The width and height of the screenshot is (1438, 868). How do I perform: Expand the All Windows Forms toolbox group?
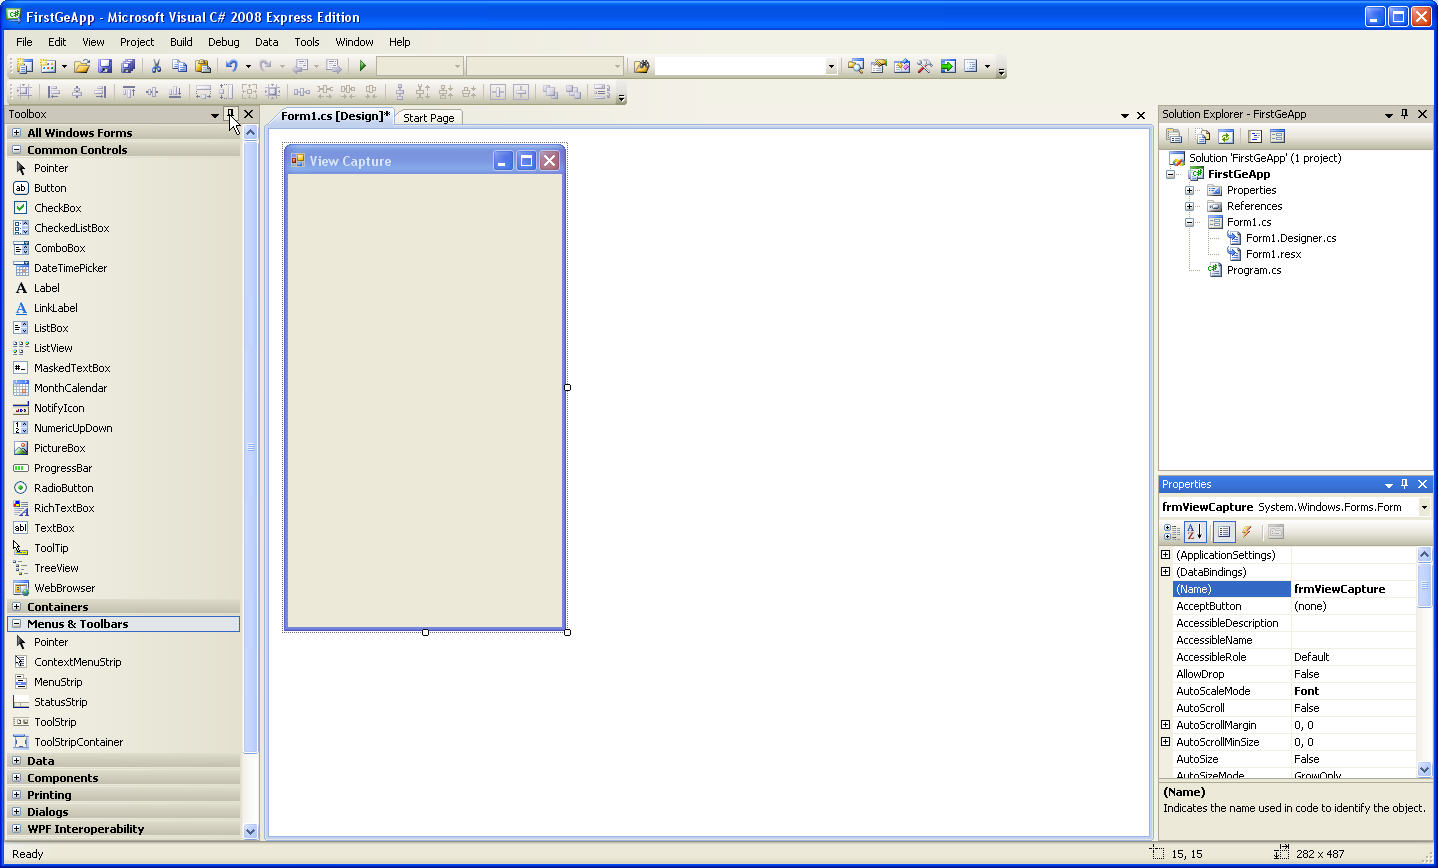(x=16, y=133)
